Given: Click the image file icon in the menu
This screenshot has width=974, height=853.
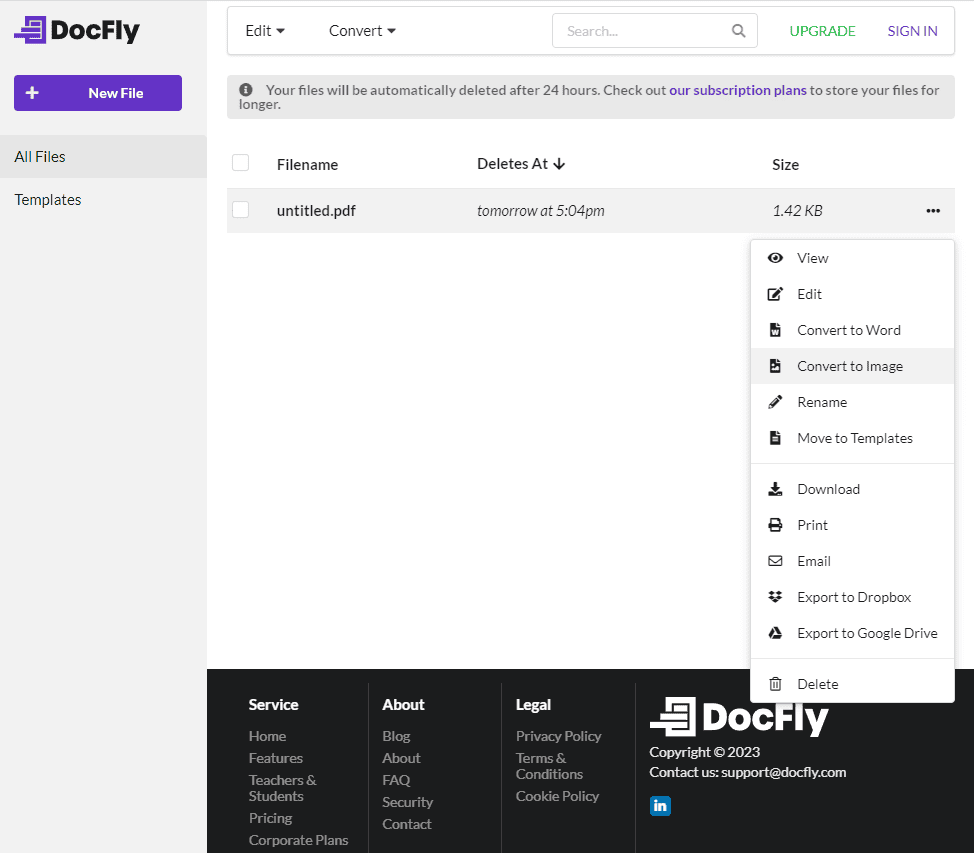Looking at the screenshot, I should pyautogui.click(x=775, y=366).
